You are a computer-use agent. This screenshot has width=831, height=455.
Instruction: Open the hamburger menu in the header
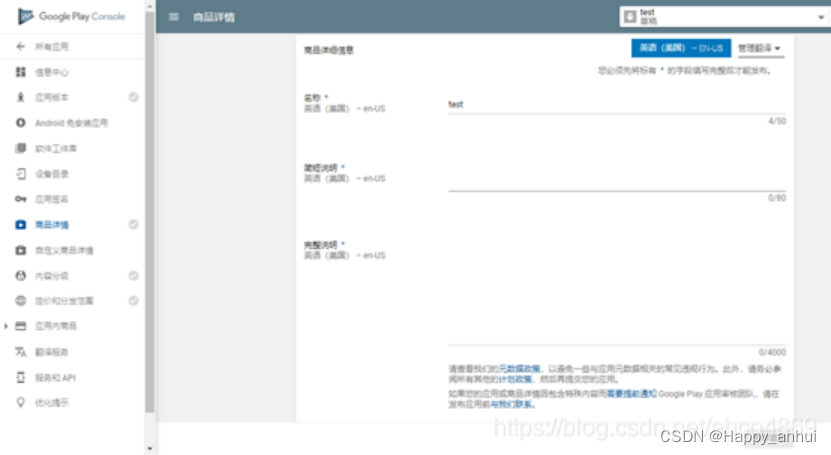[173, 17]
